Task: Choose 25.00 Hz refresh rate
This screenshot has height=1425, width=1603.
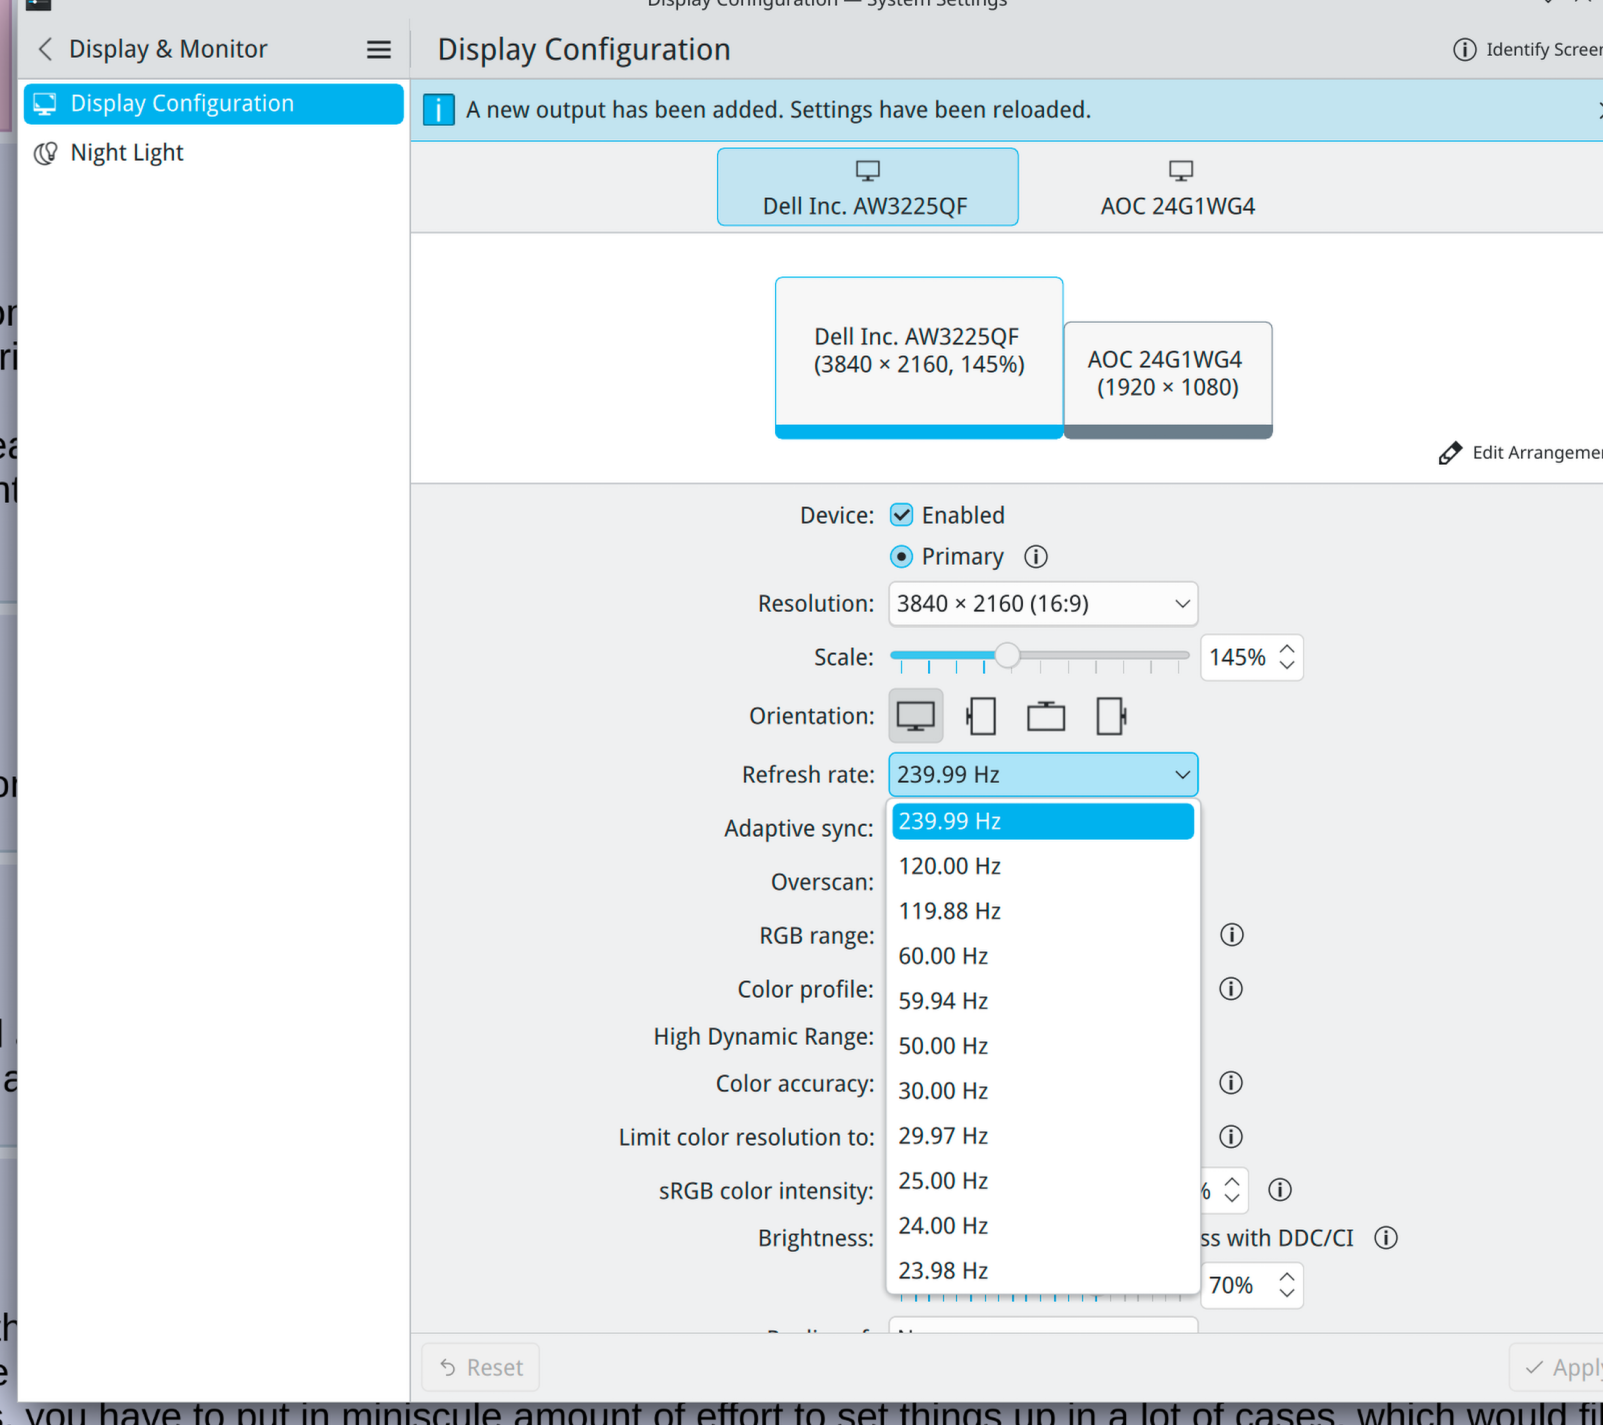Action: tap(1043, 1181)
